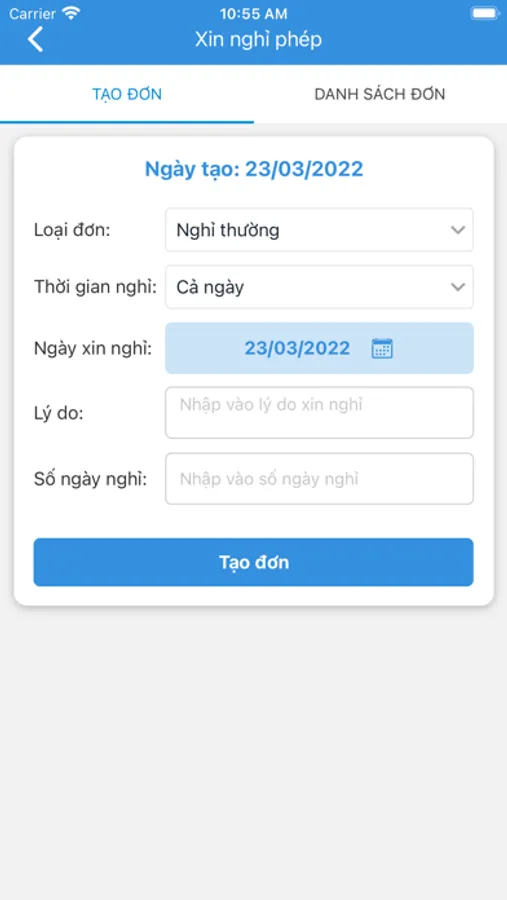Tap the Carrier status text
The height and width of the screenshot is (900, 507).
click(x=33, y=13)
